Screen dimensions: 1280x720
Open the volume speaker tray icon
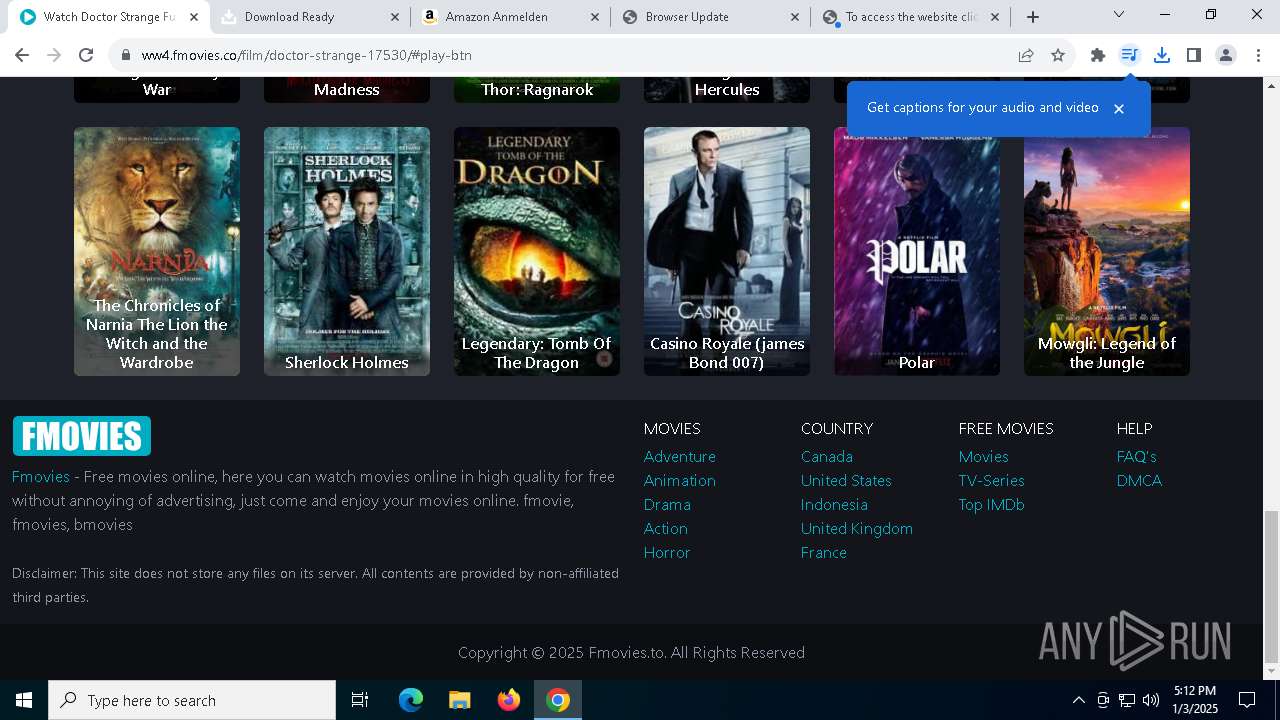point(1151,700)
